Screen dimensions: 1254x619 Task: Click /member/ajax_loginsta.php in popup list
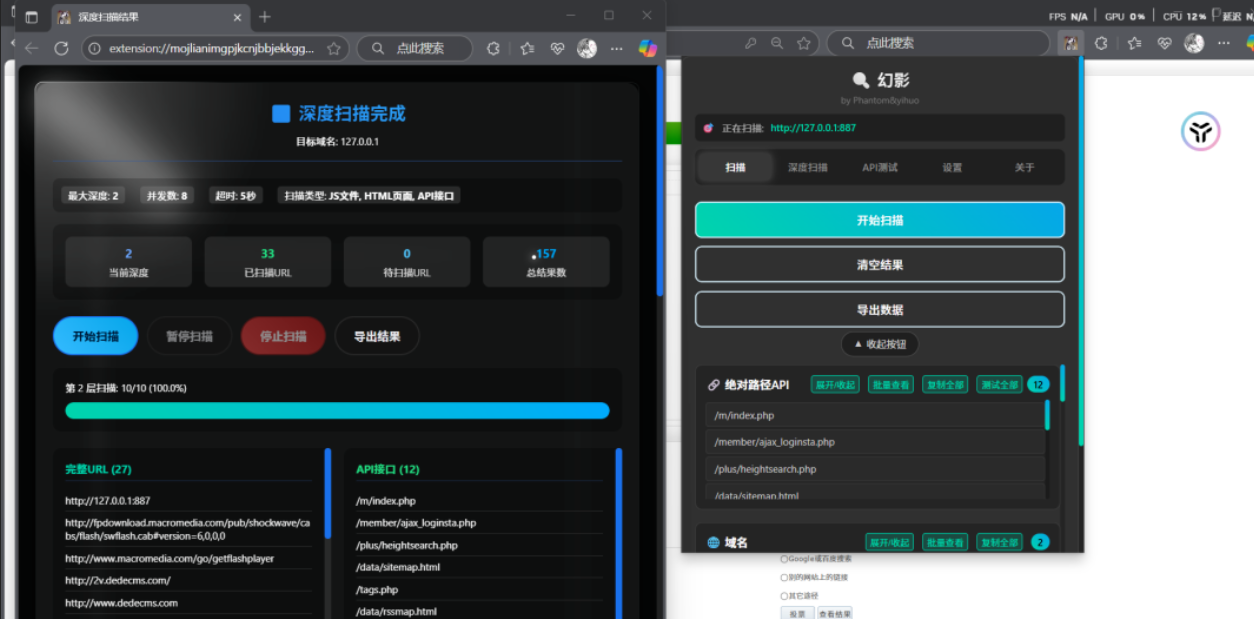click(x=875, y=442)
